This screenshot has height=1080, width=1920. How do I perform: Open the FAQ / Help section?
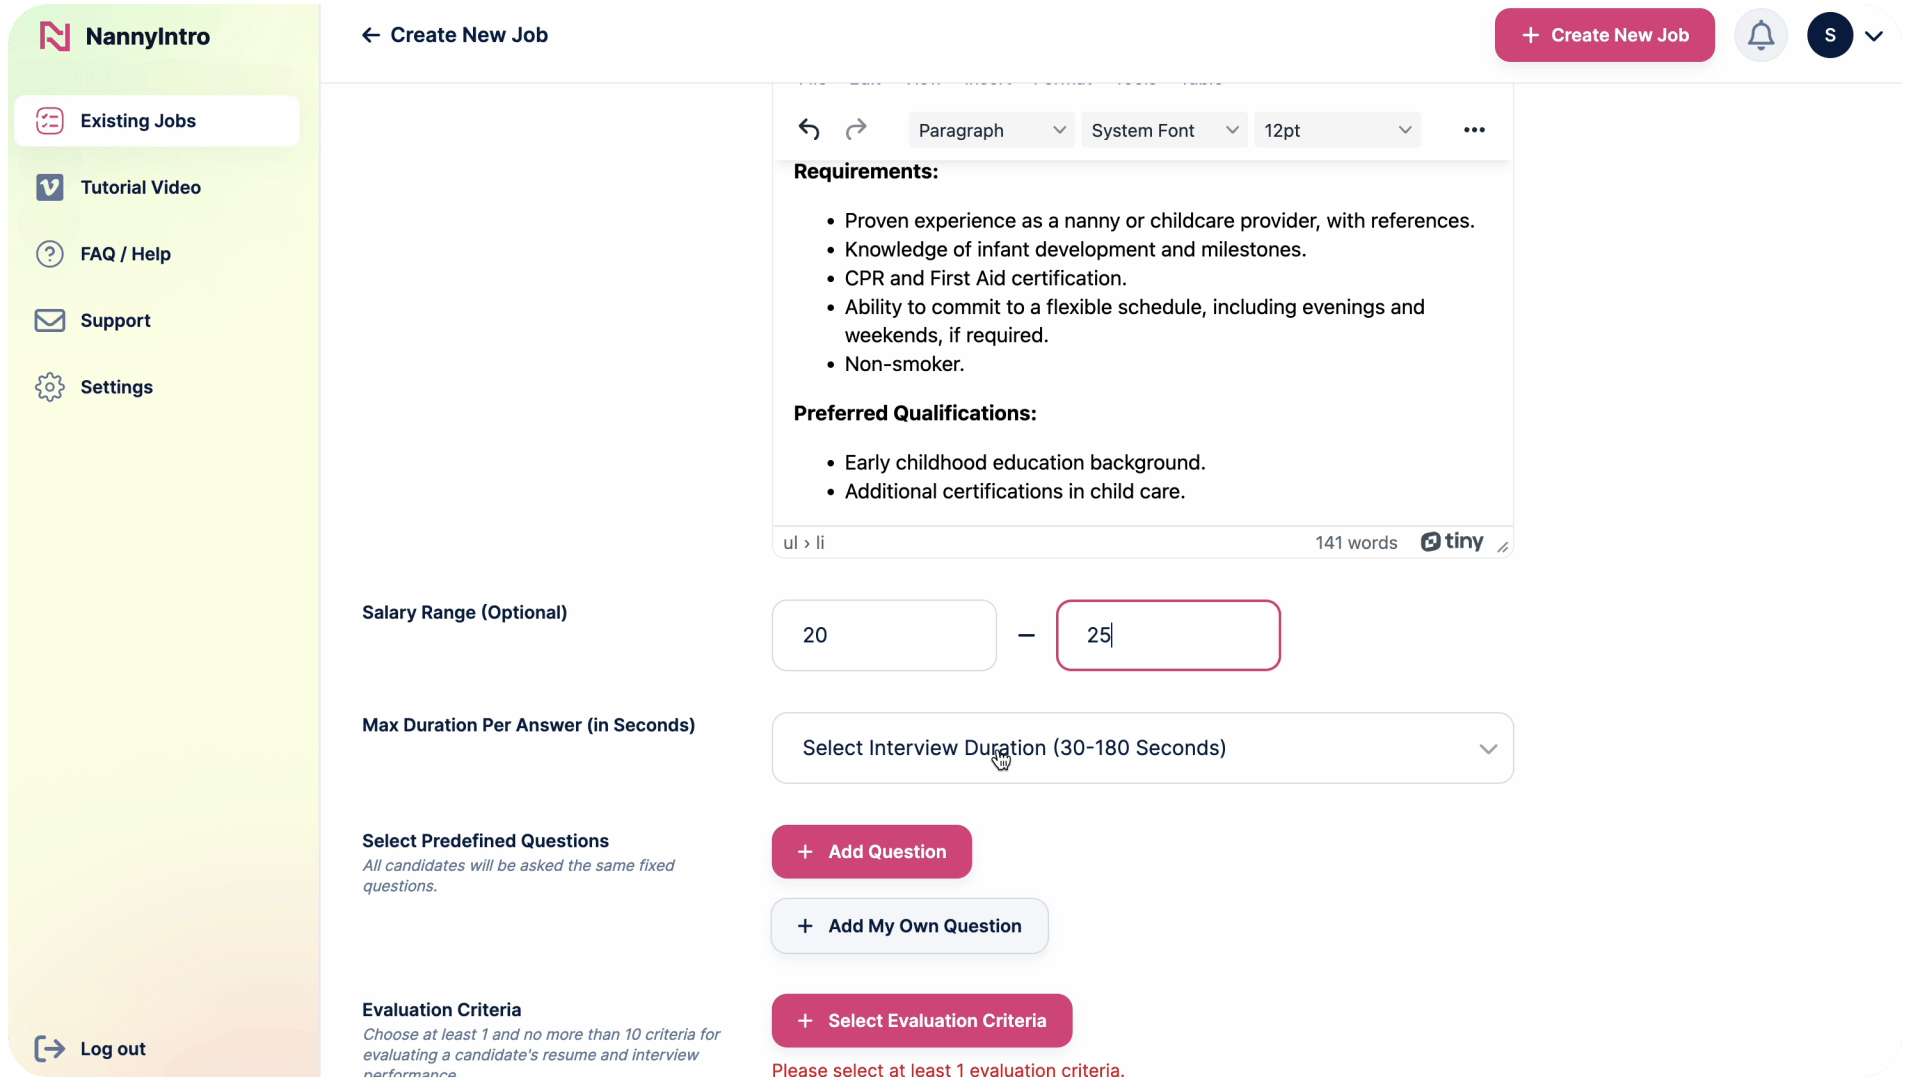click(125, 254)
